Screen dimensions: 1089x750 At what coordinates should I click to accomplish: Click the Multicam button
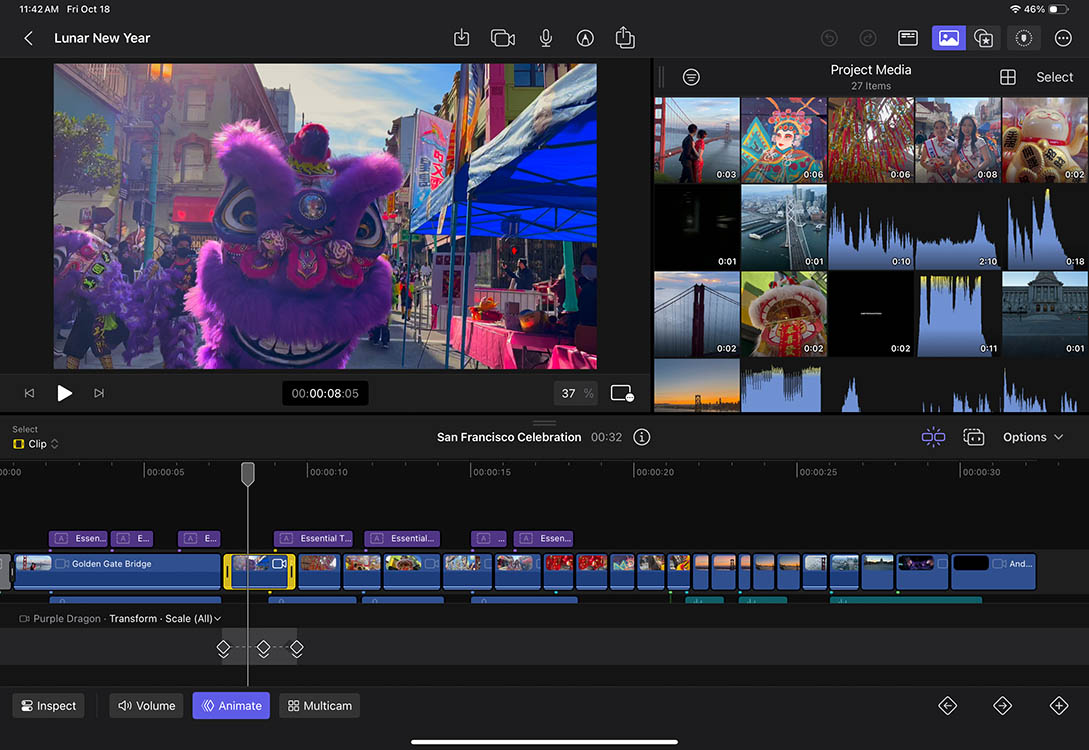coord(319,705)
